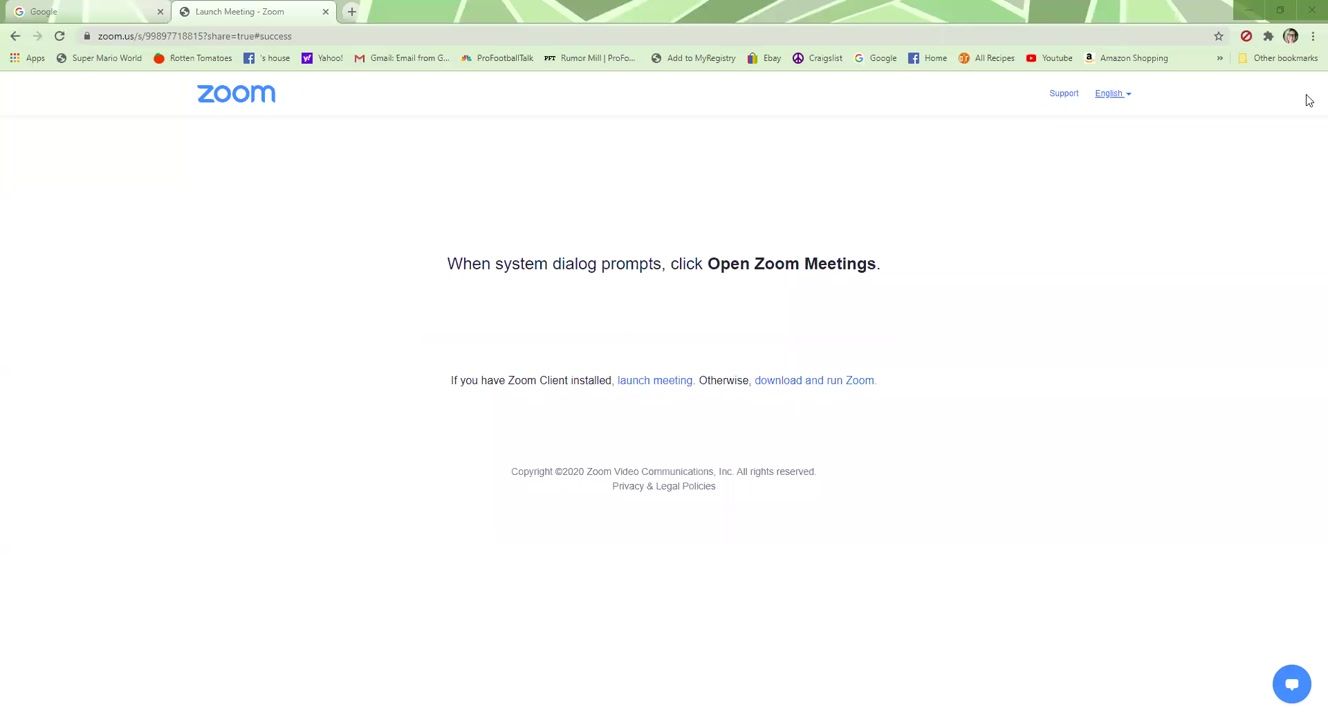Click the site lock icon
The width and height of the screenshot is (1328, 720).
87,36
